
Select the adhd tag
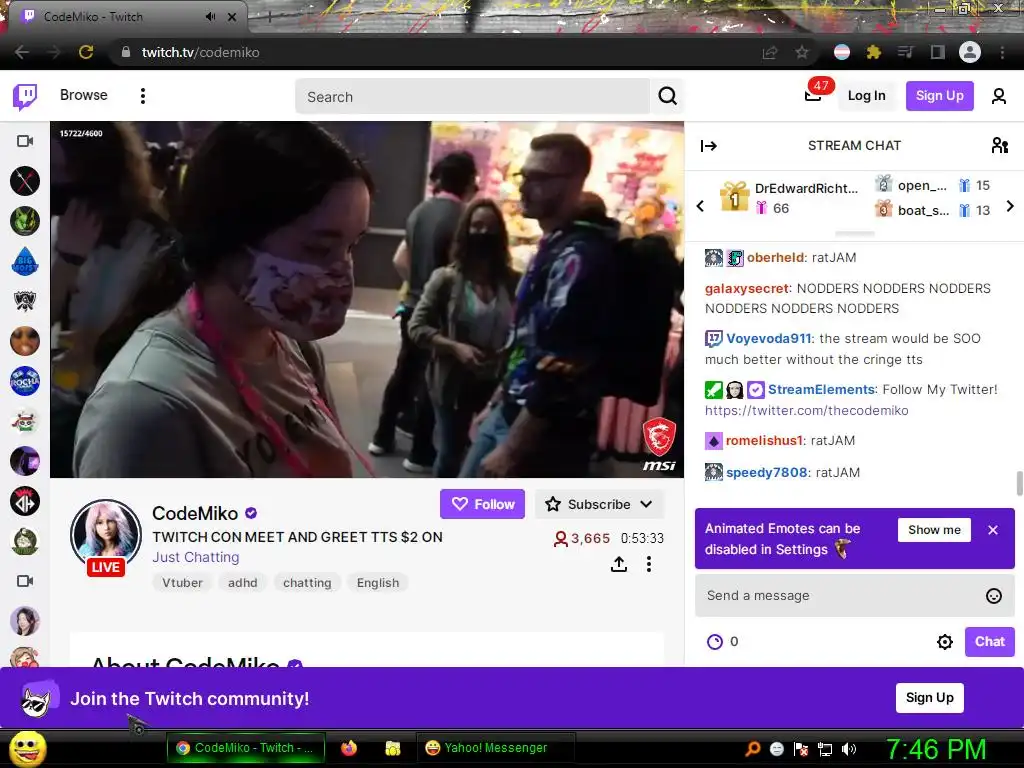click(242, 583)
